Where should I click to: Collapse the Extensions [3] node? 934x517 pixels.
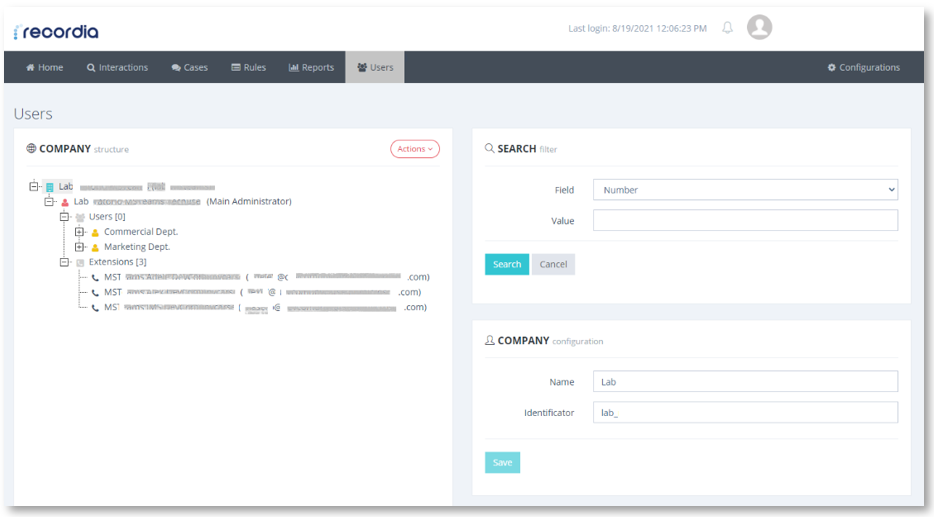64,261
